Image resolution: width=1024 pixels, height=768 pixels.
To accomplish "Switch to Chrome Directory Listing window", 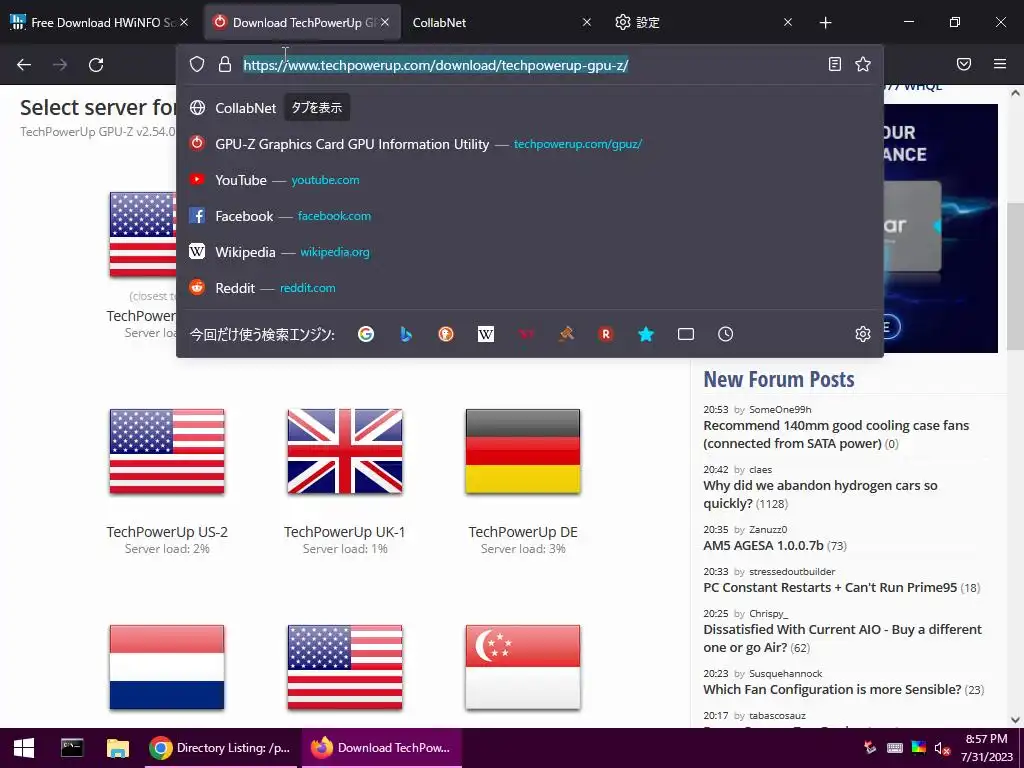I will click(x=220, y=748).
